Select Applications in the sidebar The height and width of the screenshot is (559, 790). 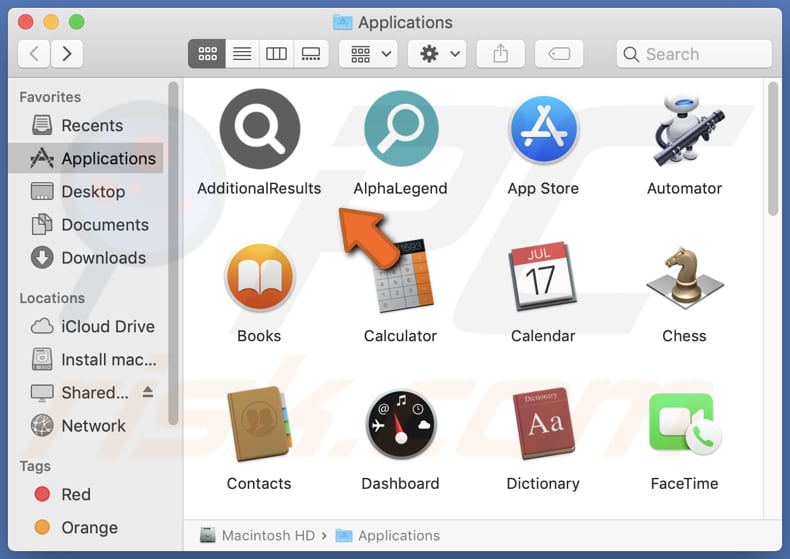[86, 159]
